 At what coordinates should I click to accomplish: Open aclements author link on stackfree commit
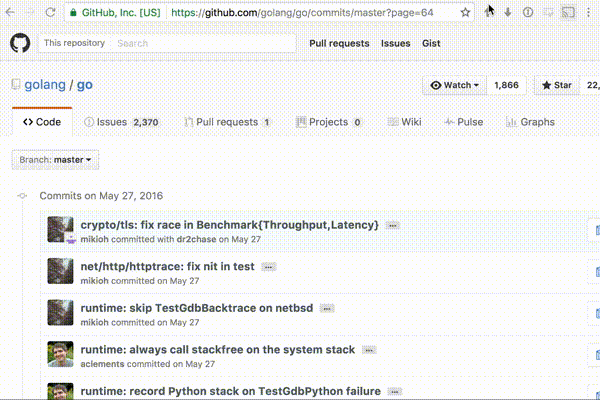click(102, 364)
